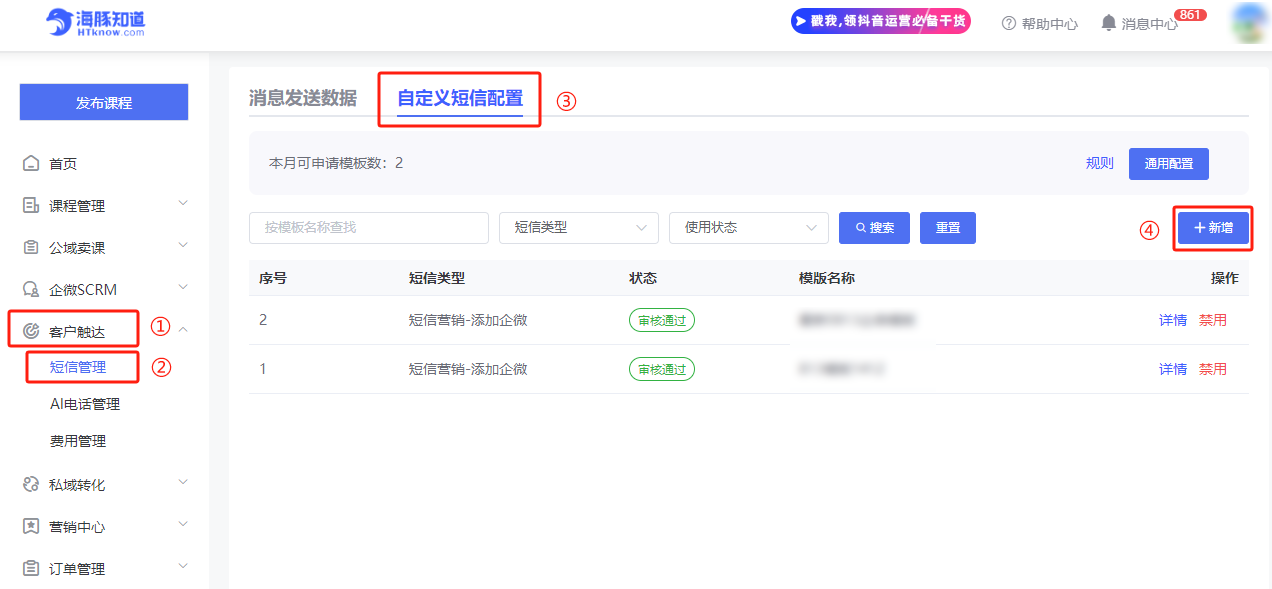The width and height of the screenshot is (1272, 589).
Task: Click the HTknow dolphin logo
Action: (x=95, y=23)
